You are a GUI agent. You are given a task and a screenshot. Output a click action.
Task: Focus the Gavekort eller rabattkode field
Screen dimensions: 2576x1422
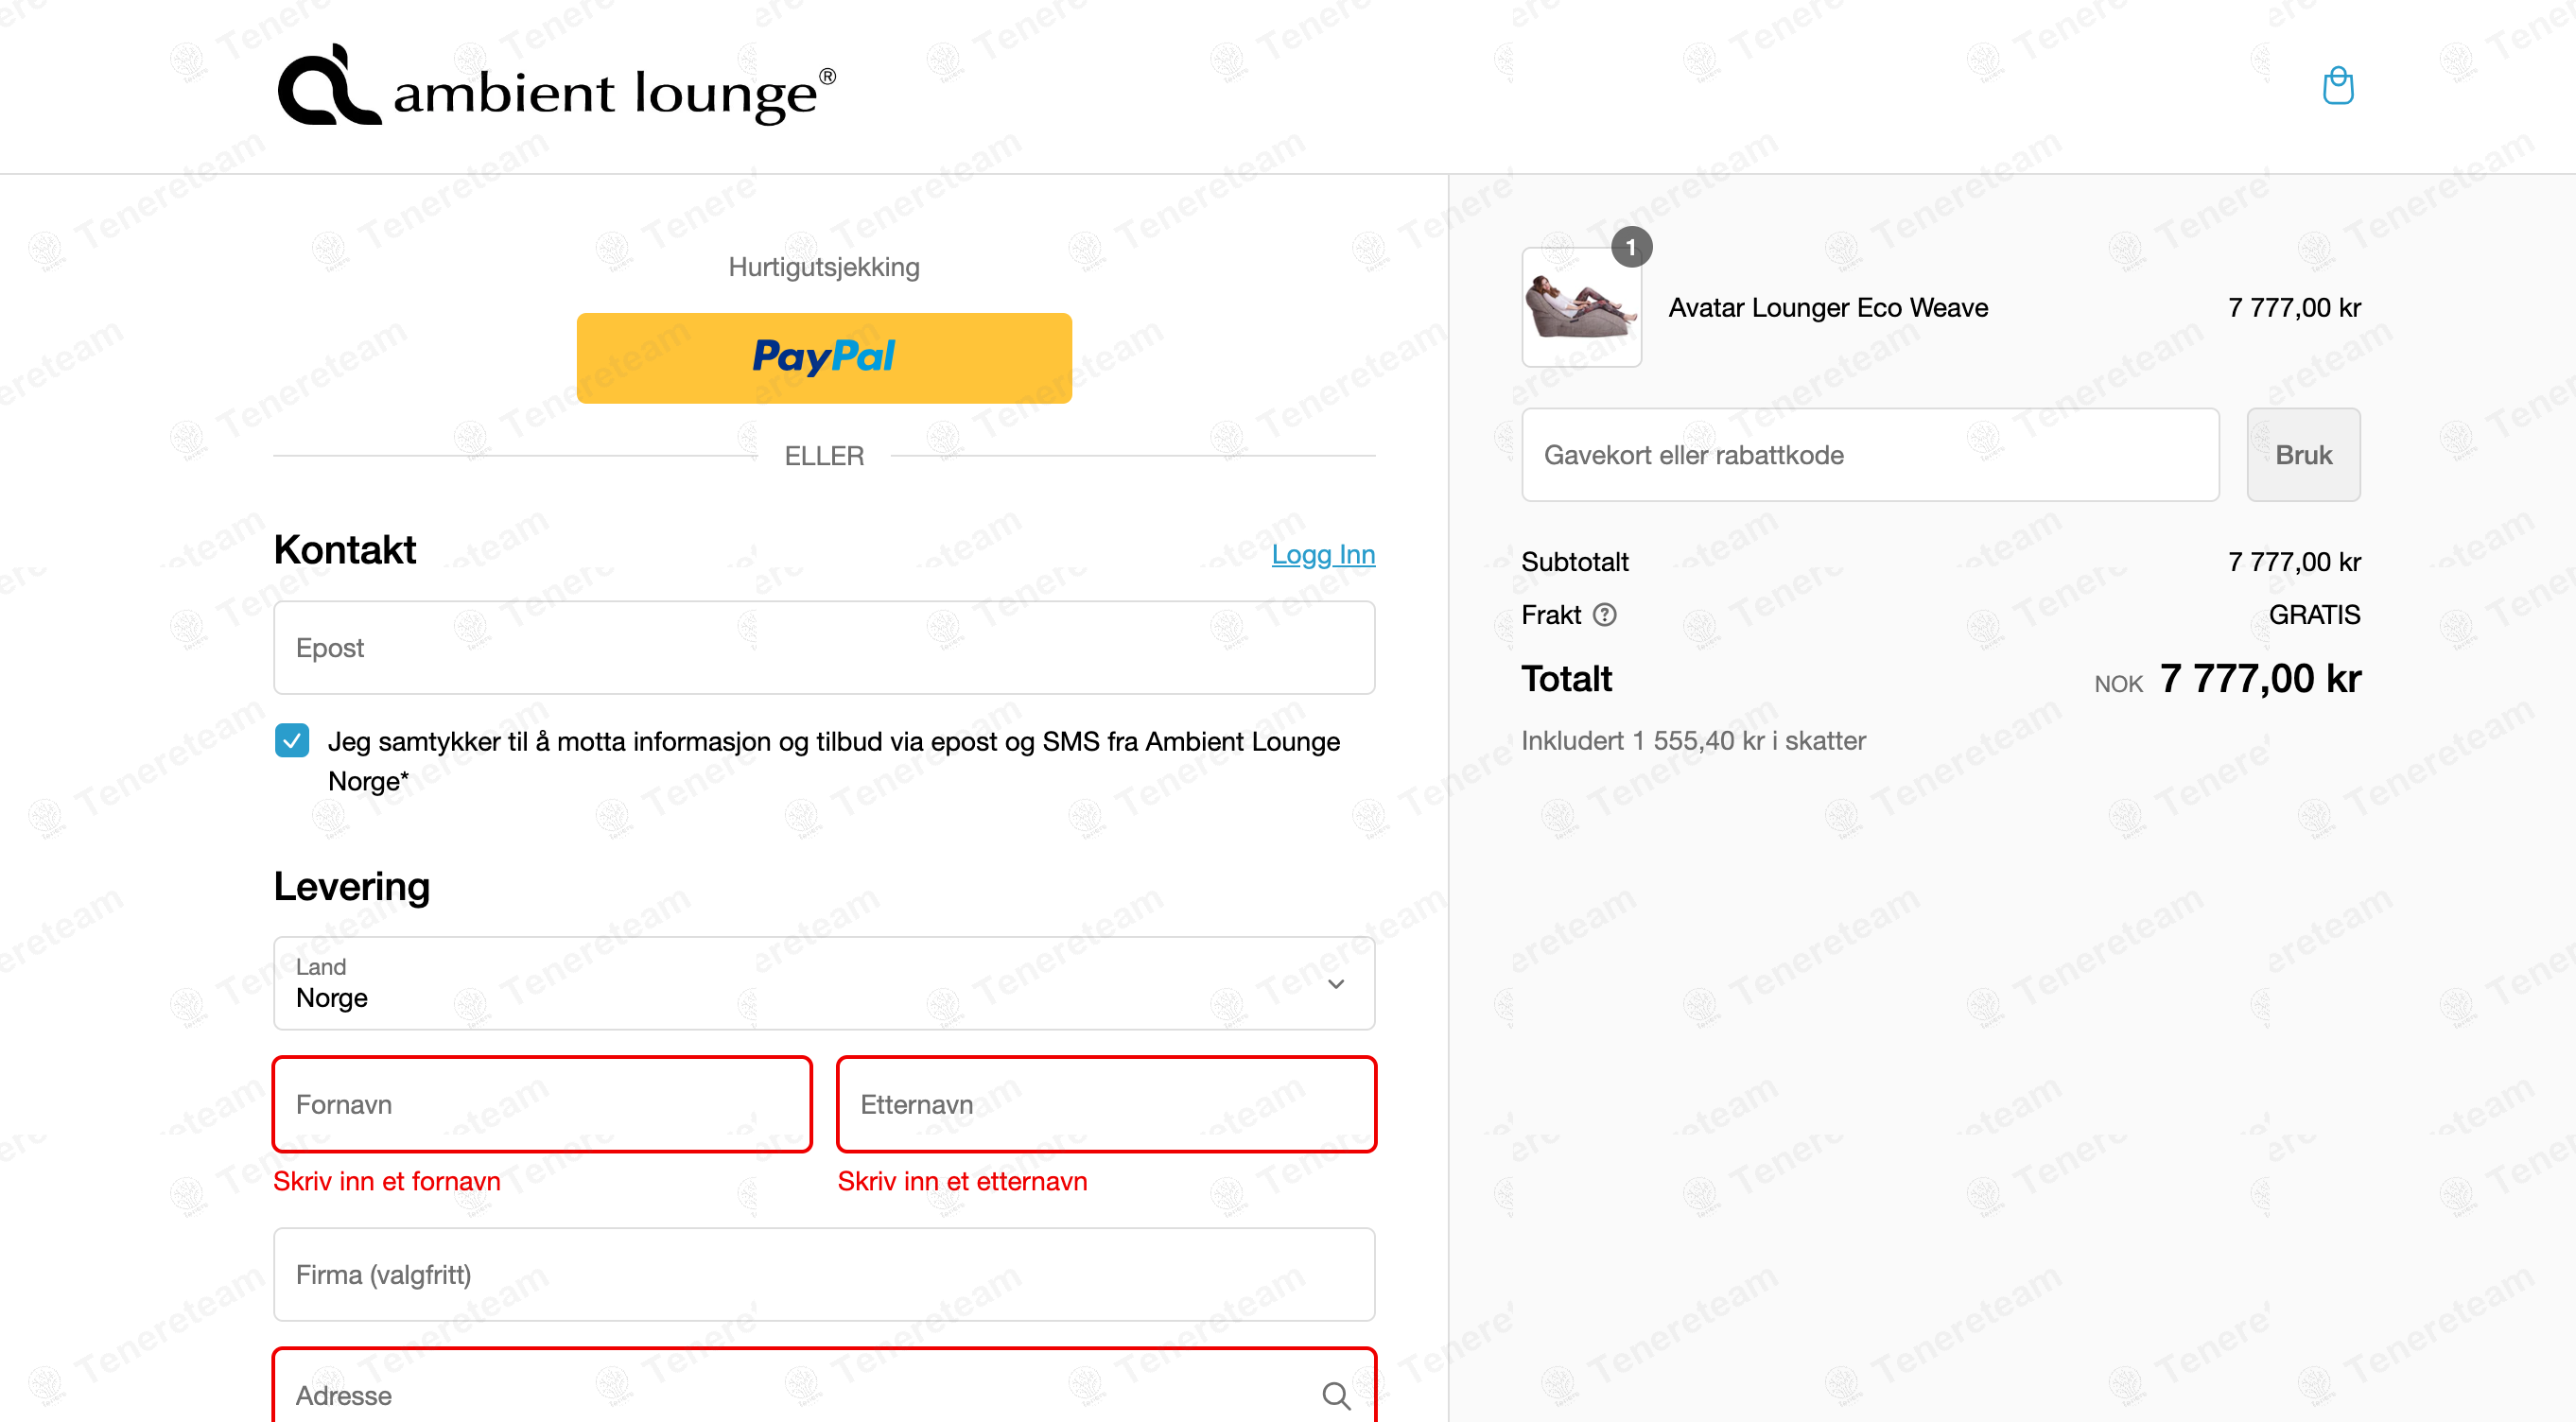click(x=1870, y=455)
